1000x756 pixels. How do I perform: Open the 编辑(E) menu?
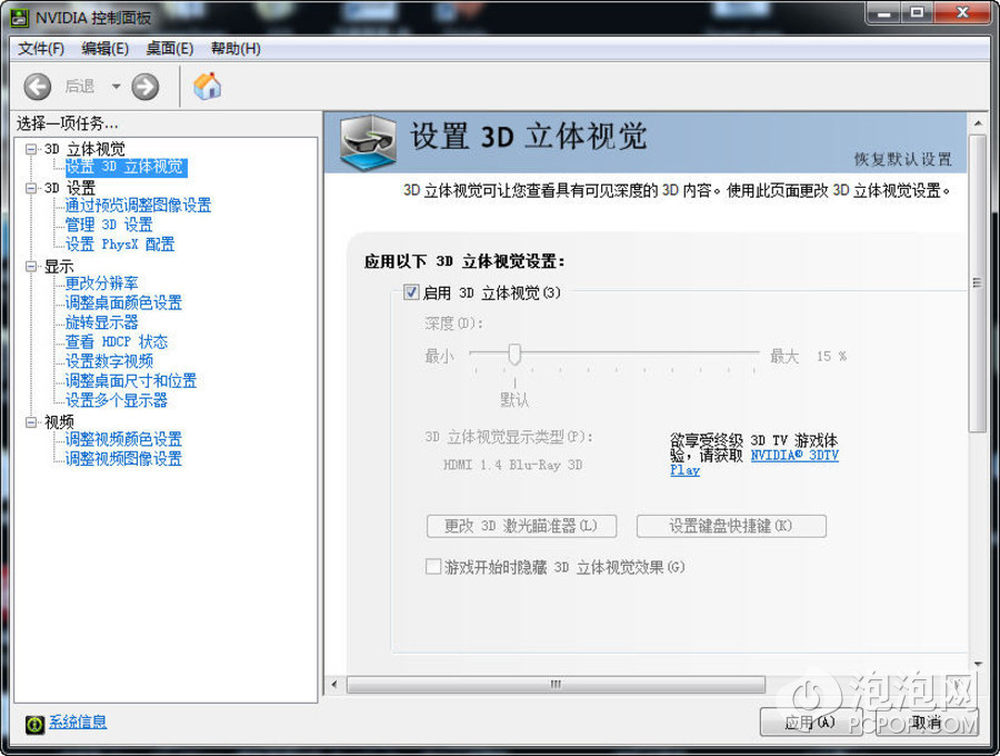coord(105,48)
